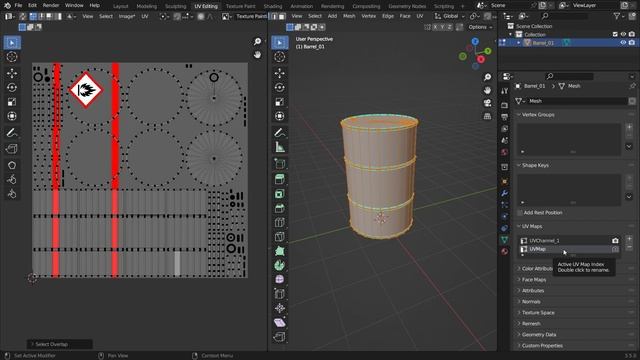Select the Annotate tool in UV editor

point(12,133)
